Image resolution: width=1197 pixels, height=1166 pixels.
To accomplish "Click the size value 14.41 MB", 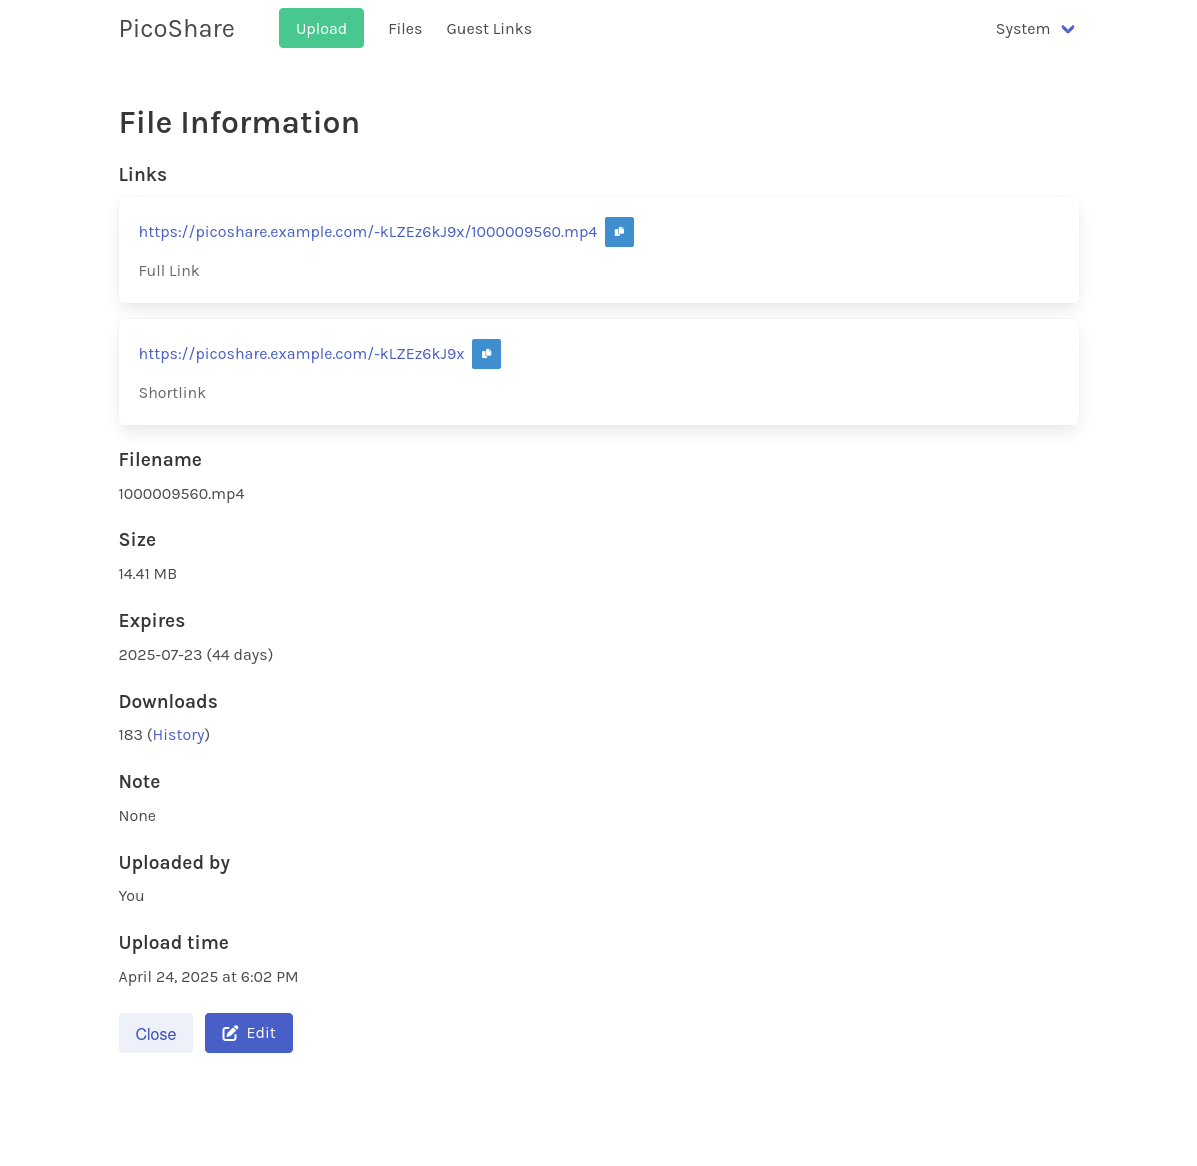I will (147, 574).
